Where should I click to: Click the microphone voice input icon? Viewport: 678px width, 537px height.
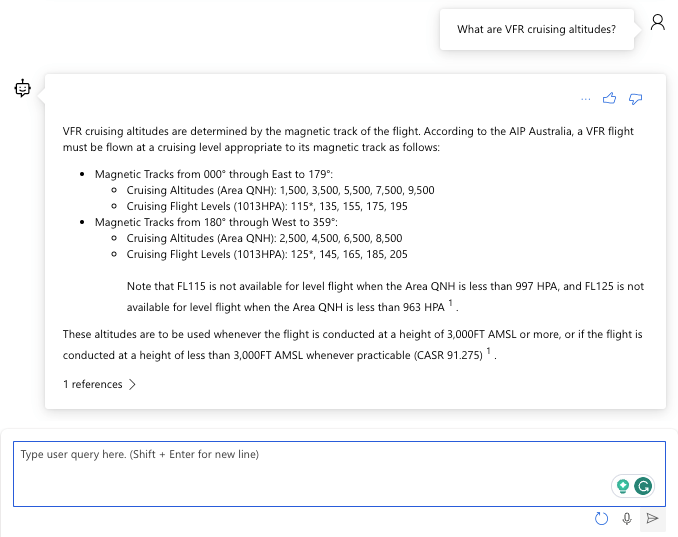[x=627, y=518]
